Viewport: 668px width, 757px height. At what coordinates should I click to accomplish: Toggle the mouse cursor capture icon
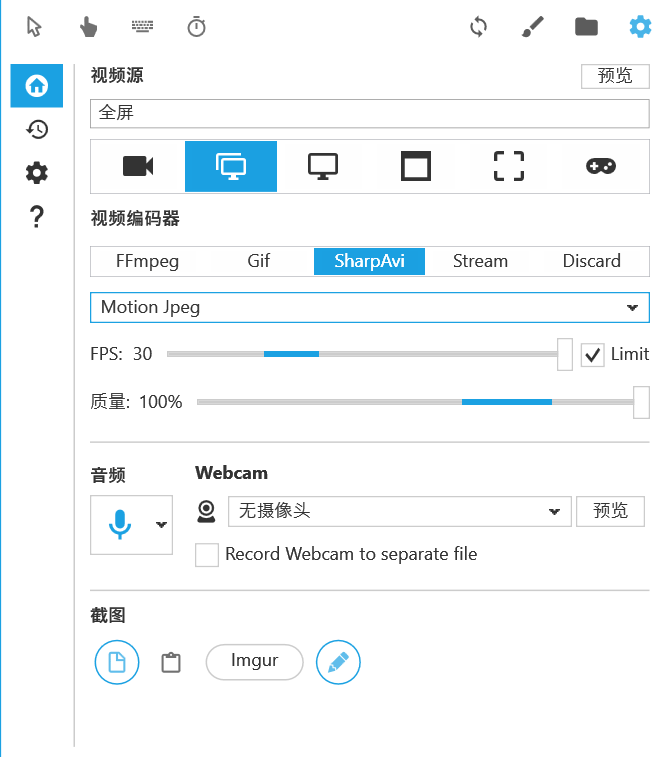pos(35,27)
